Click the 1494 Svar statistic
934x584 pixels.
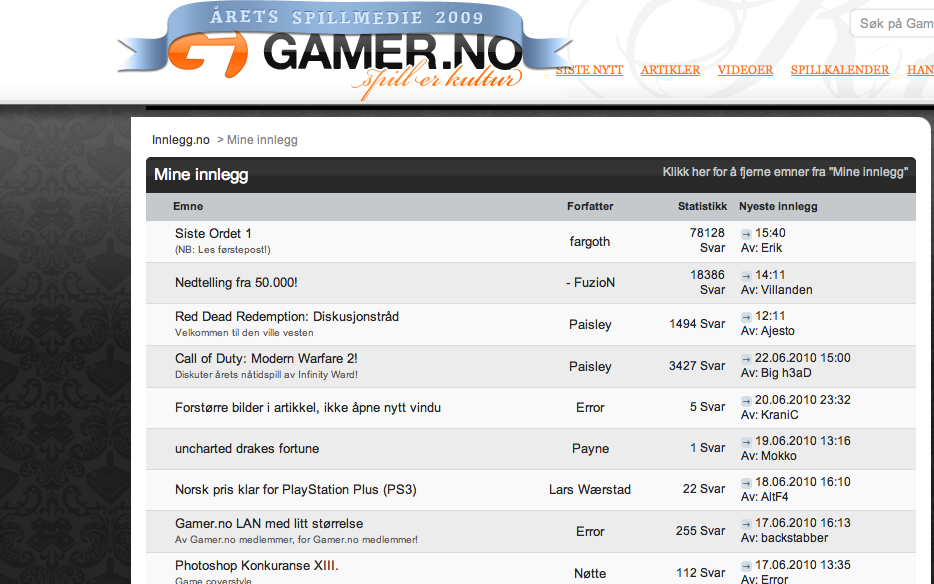(x=697, y=324)
